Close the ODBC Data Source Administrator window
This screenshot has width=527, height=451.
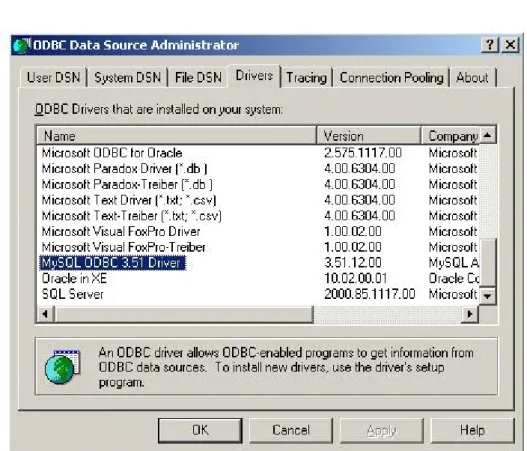point(510,45)
